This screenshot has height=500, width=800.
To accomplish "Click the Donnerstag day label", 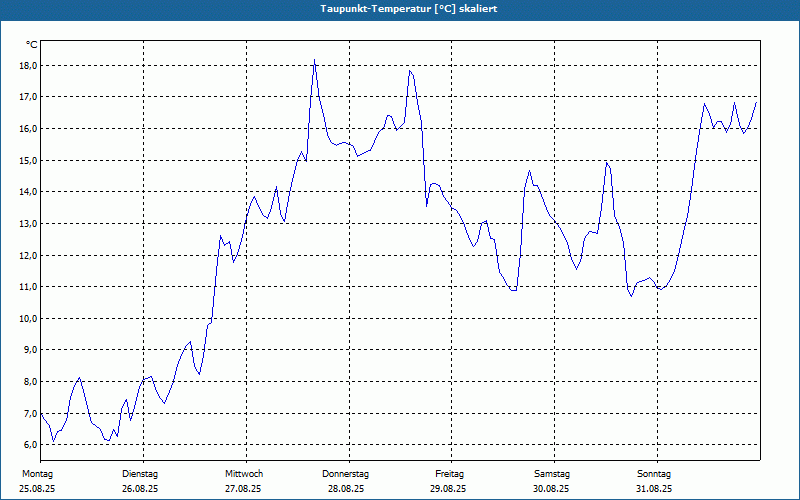I will [x=345, y=474].
